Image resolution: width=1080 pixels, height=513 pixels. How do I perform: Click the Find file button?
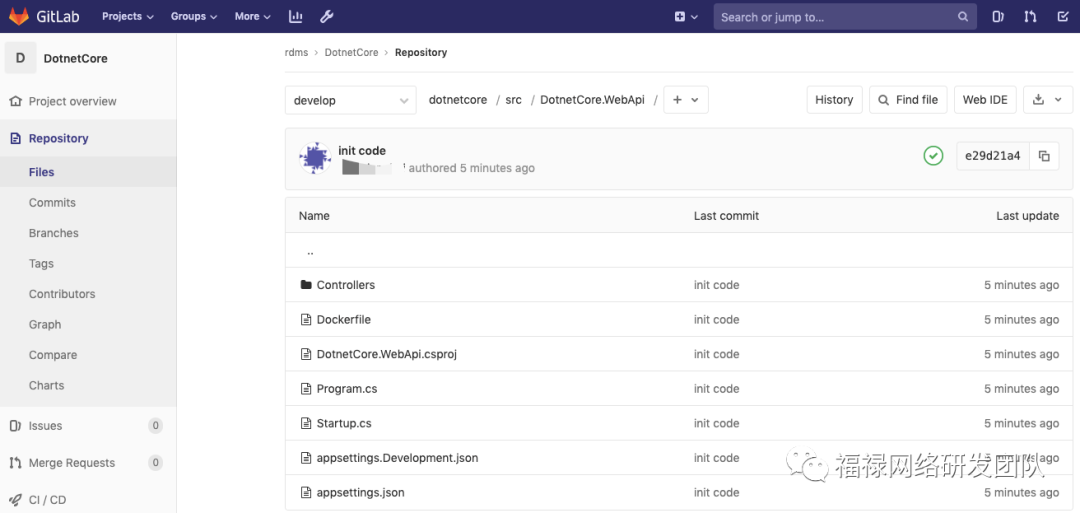click(908, 100)
